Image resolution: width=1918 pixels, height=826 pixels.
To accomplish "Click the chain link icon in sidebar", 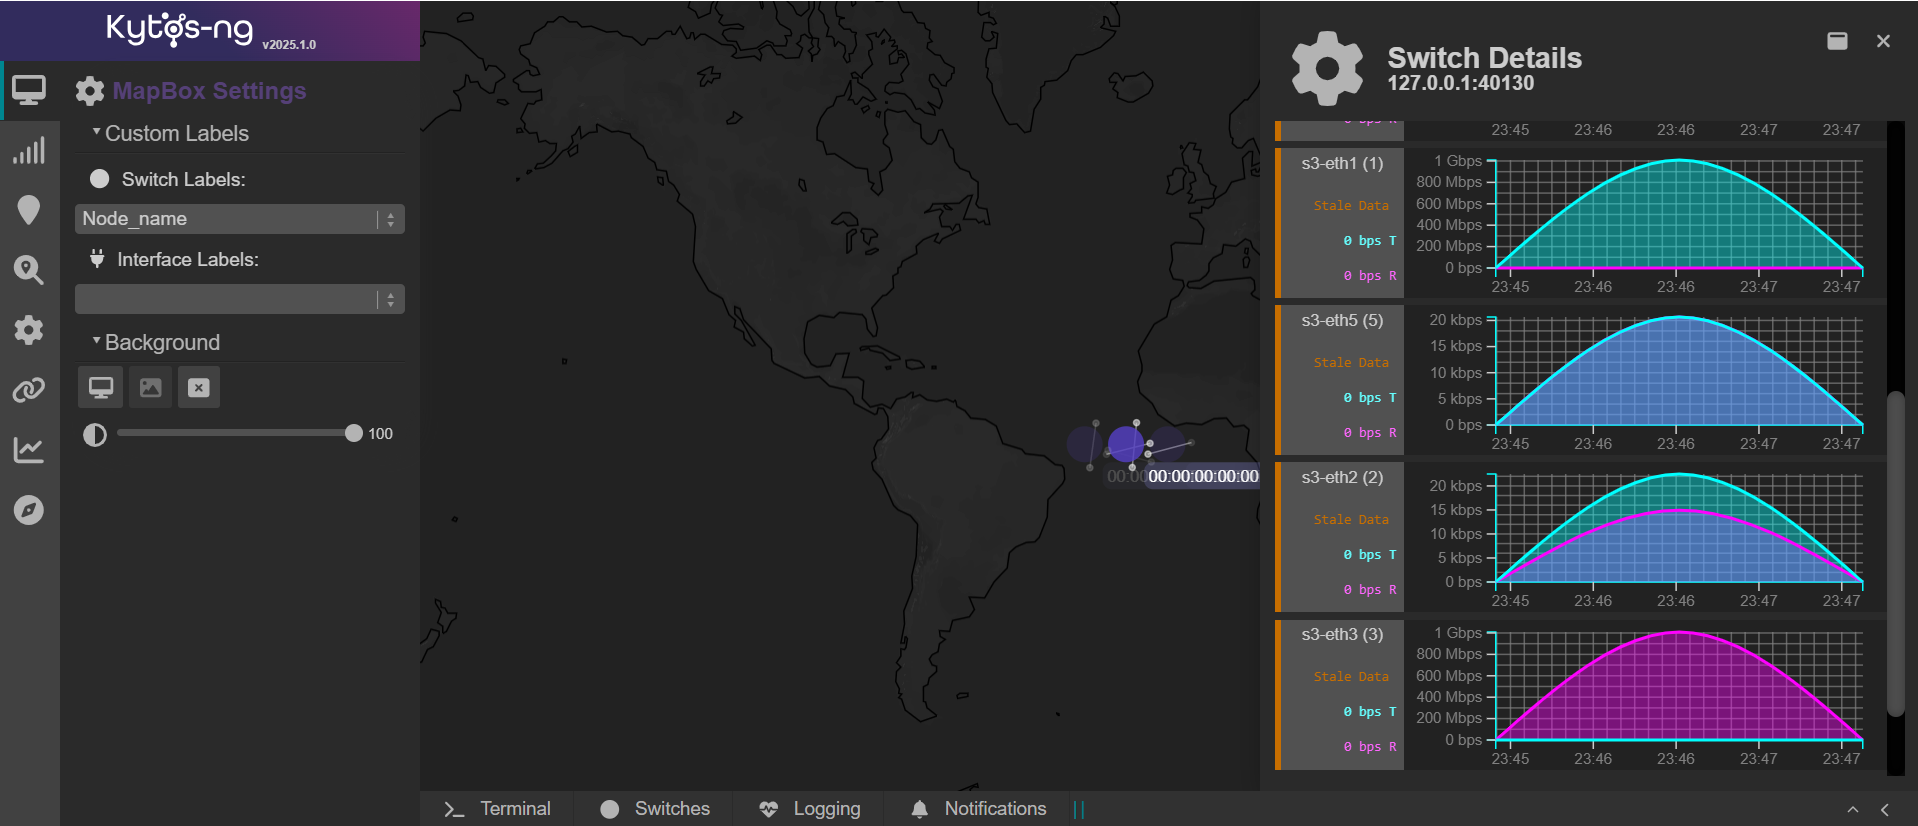I will (29, 390).
